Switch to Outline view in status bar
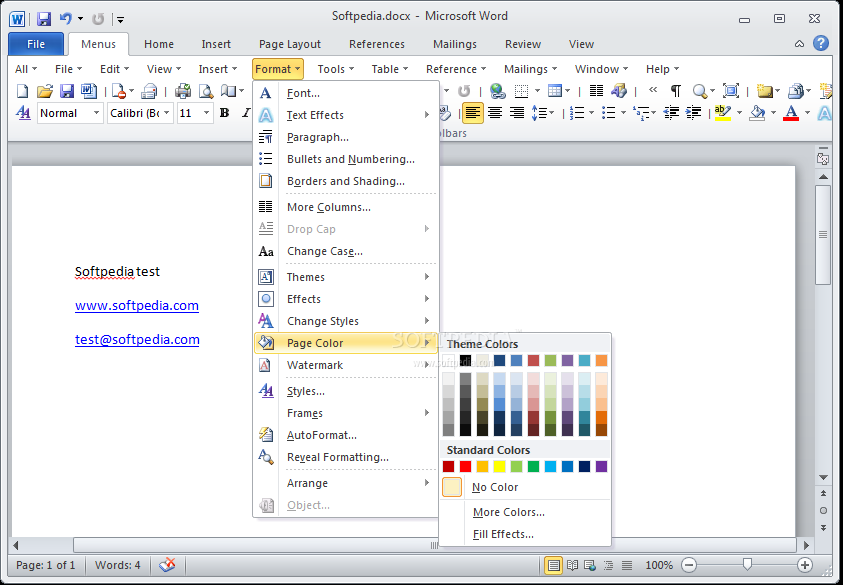This screenshot has width=843, height=585. [609, 565]
